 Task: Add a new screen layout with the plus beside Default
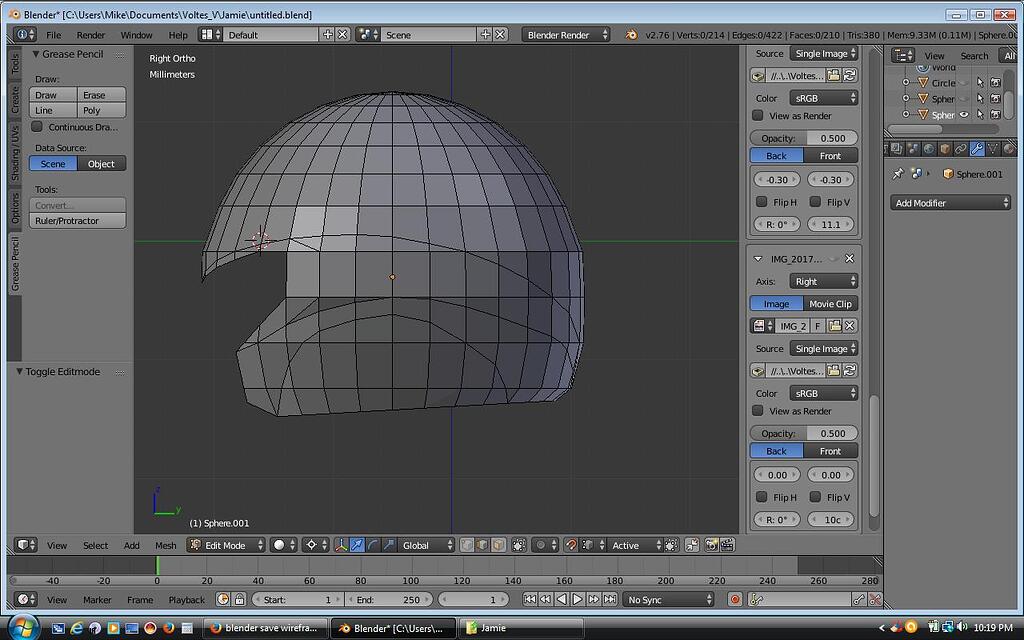pos(328,35)
